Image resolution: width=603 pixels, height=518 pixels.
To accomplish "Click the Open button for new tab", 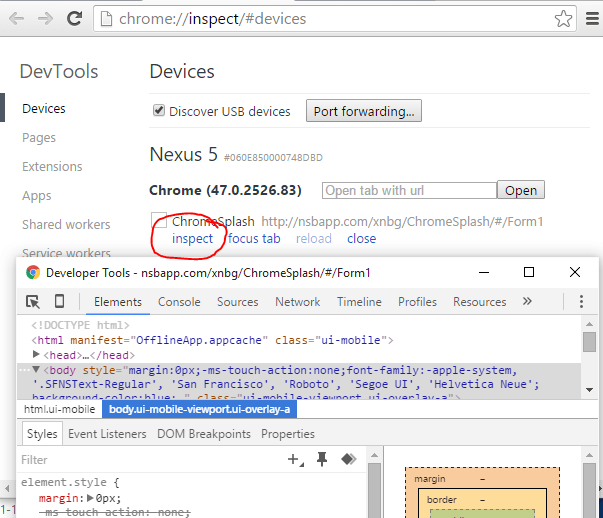I will (521, 190).
